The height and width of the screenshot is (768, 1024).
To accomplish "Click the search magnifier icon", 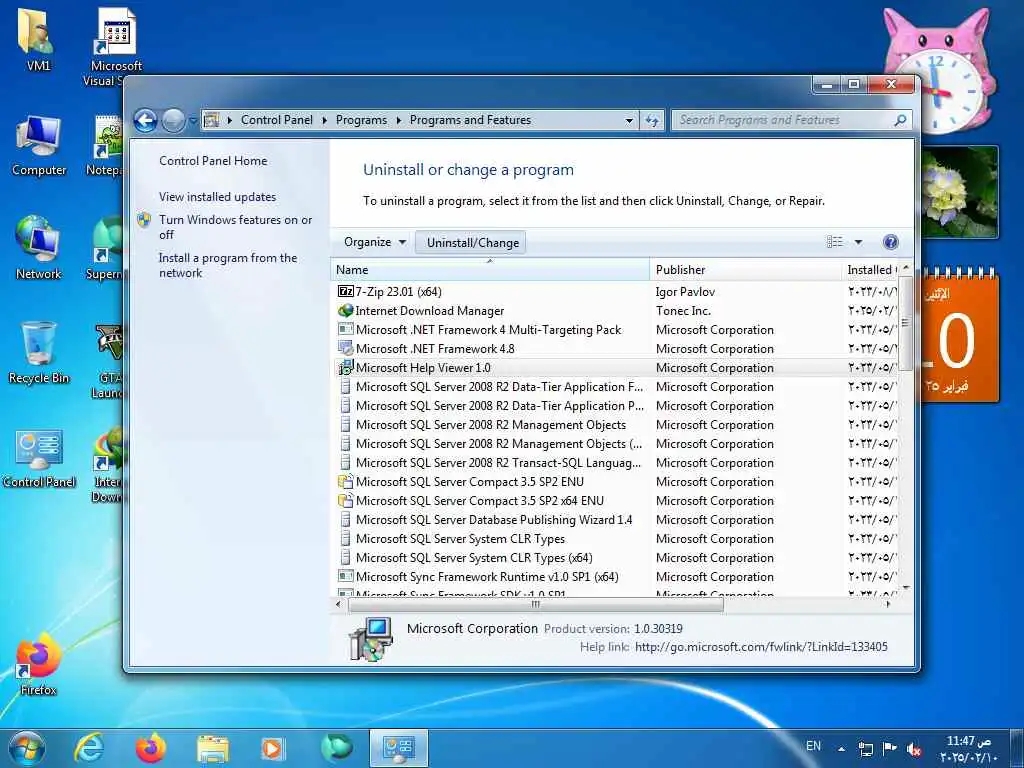I will click(x=901, y=120).
